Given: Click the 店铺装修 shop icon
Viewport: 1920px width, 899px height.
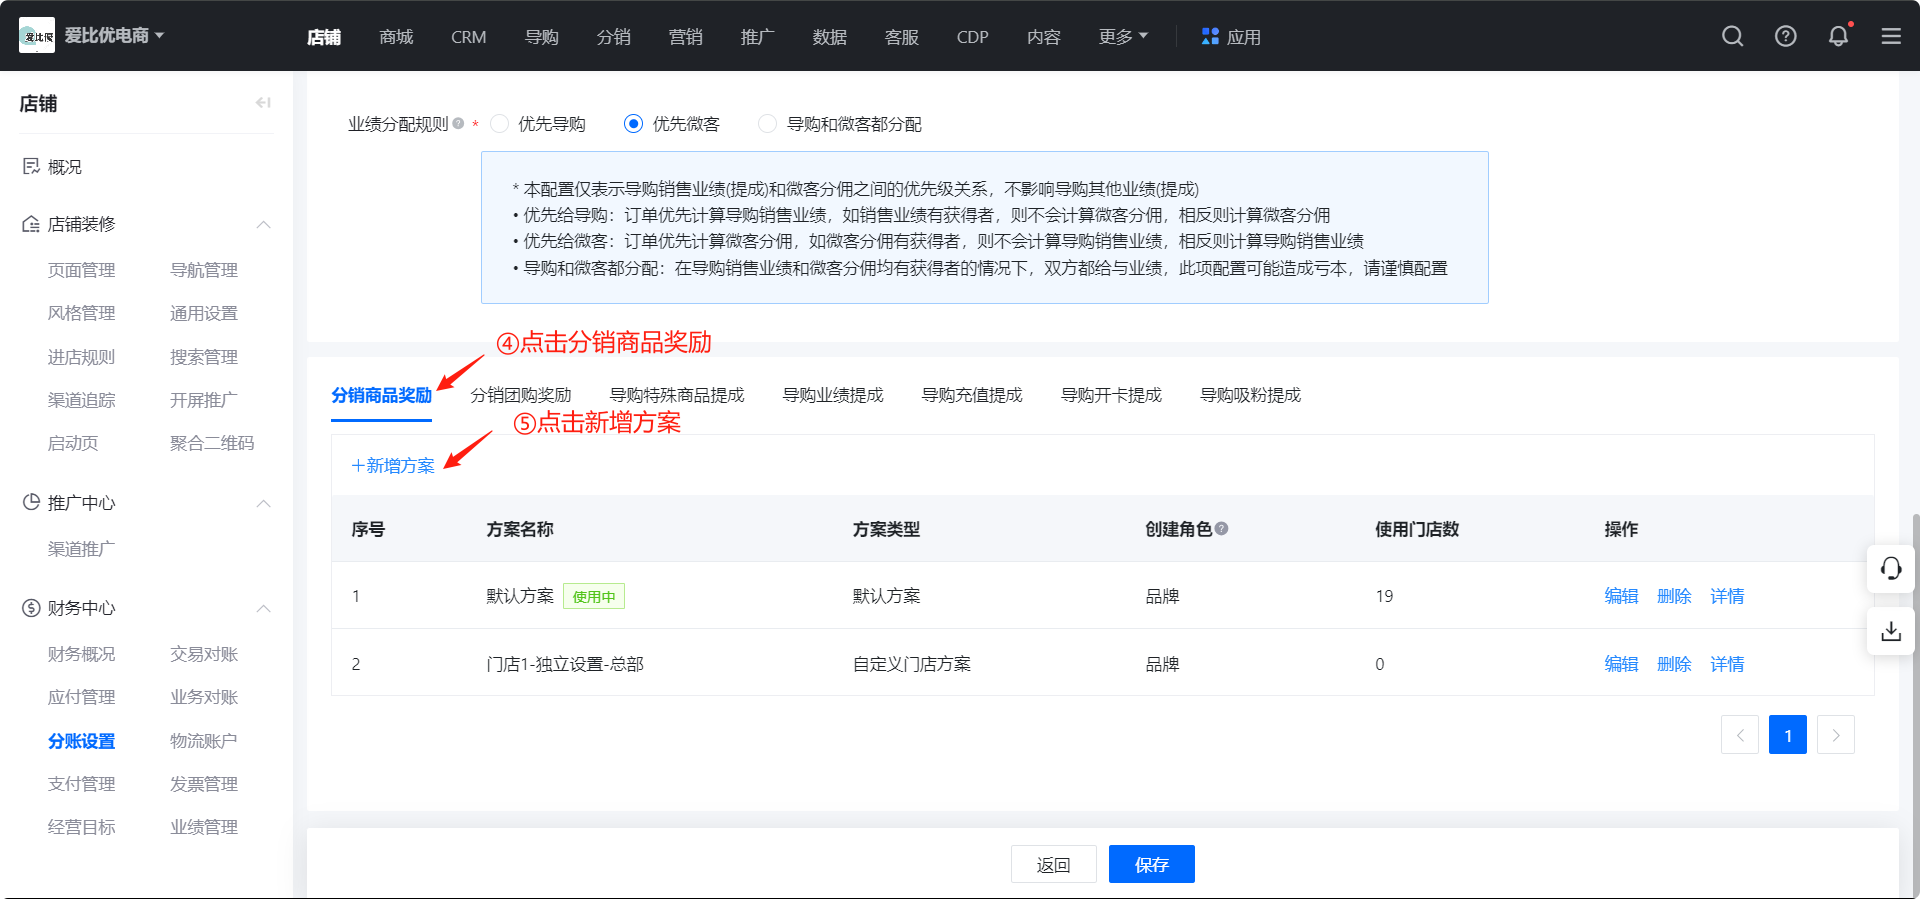Looking at the screenshot, I should (31, 224).
